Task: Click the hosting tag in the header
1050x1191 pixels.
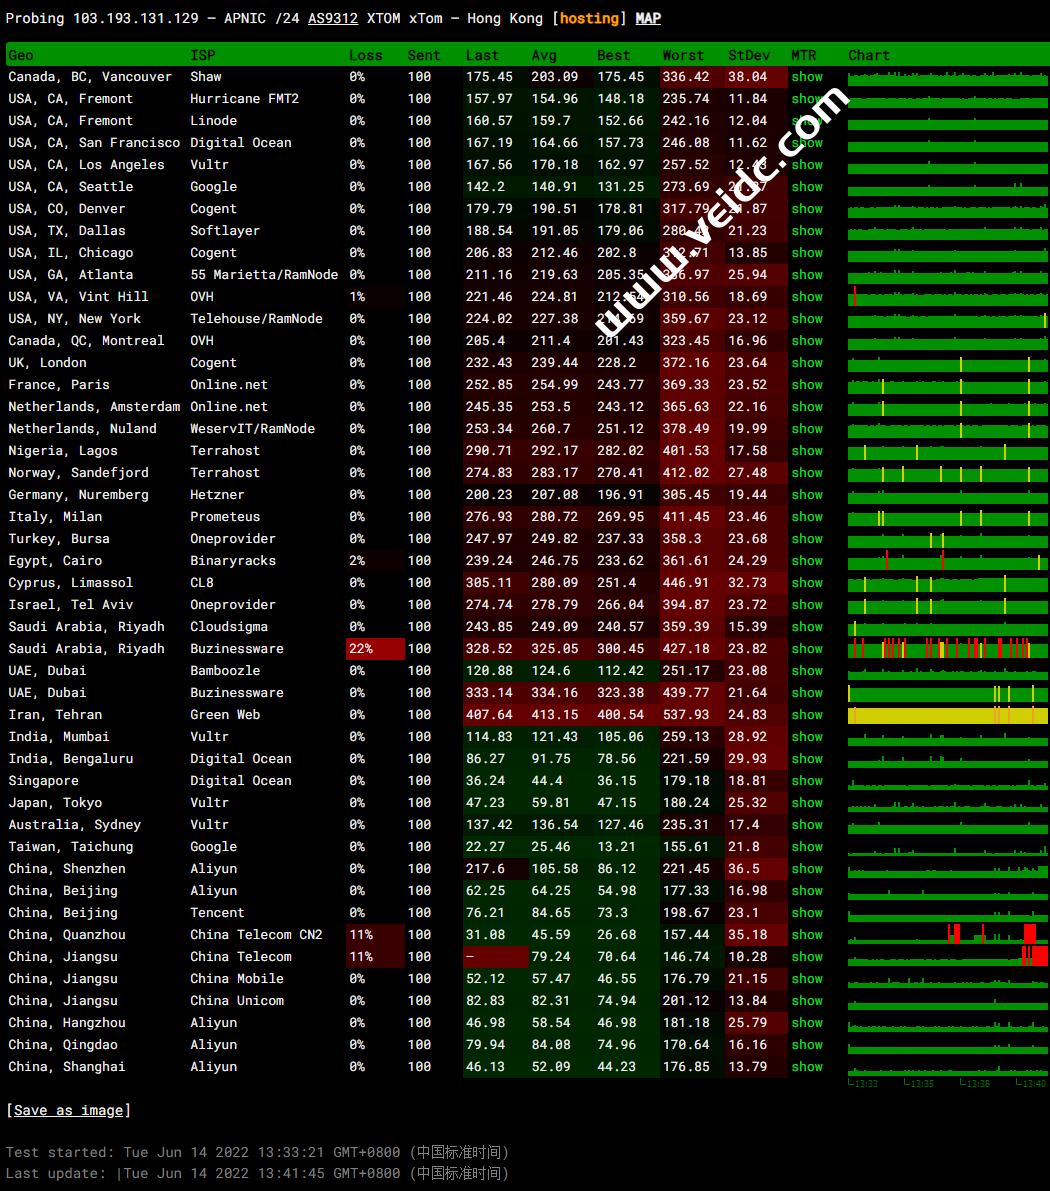Action: click(x=590, y=18)
